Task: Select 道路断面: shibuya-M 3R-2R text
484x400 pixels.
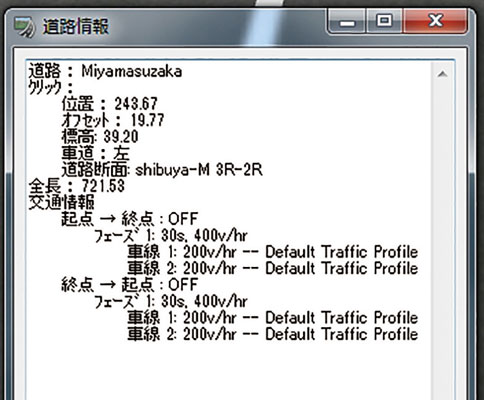Action: 162,170
